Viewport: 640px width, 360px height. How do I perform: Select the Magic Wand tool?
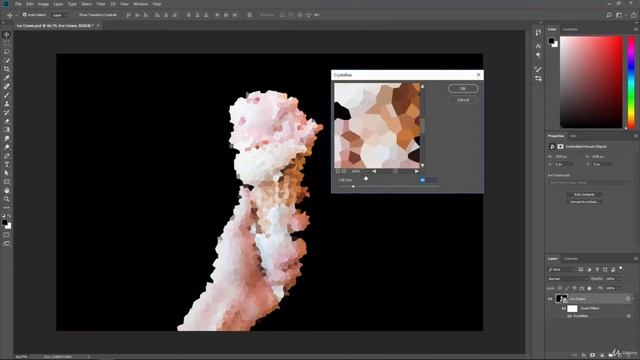click(7, 60)
